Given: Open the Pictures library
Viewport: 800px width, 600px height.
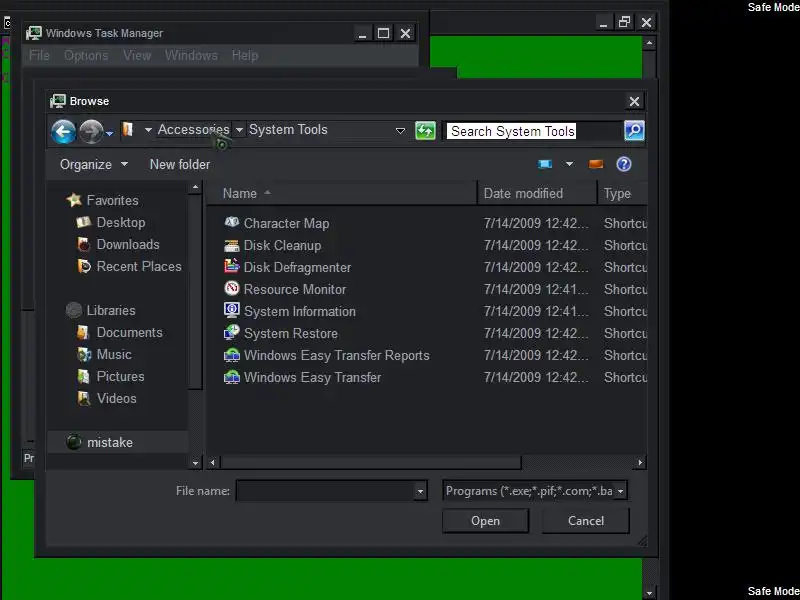Looking at the screenshot, I should (120, 376).
